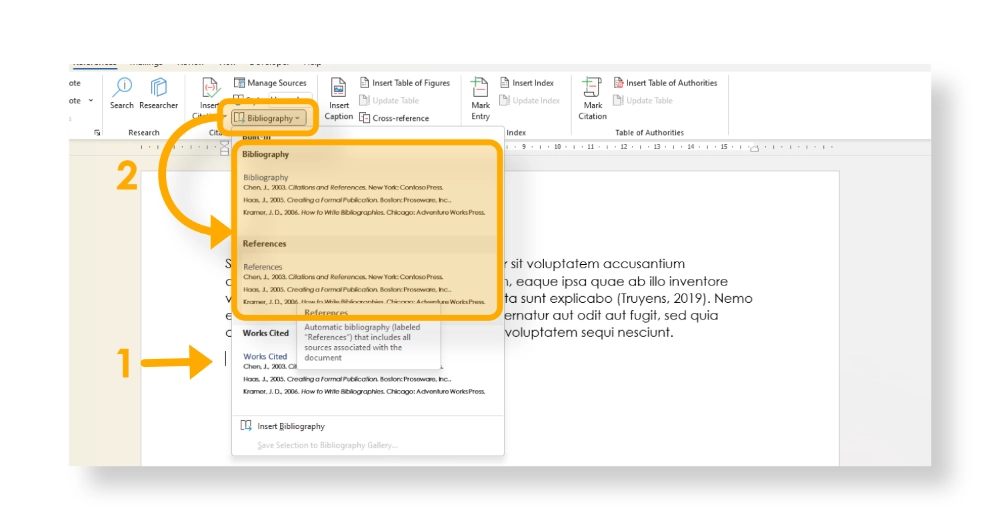Click the Mark Citation icon

[593, 98]
